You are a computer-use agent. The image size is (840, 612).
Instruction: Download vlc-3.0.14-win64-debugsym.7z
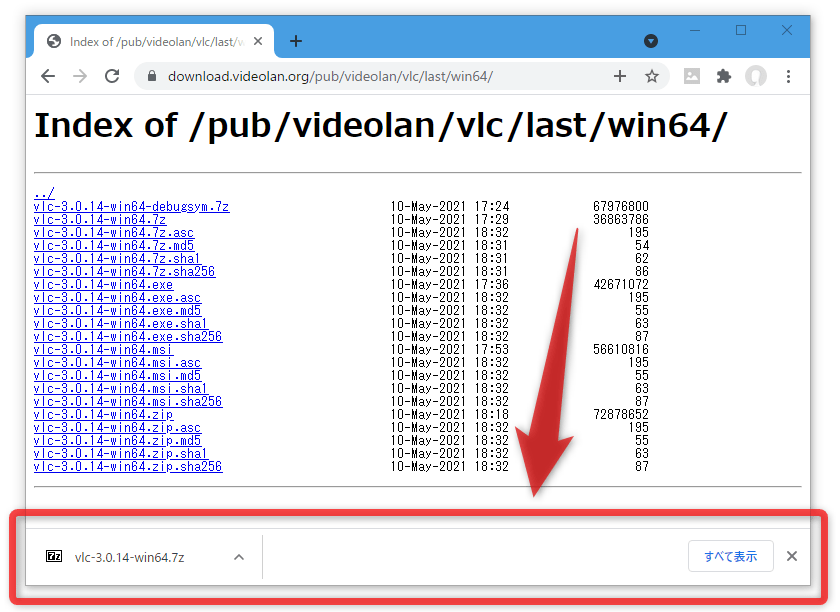pos(131,206)
